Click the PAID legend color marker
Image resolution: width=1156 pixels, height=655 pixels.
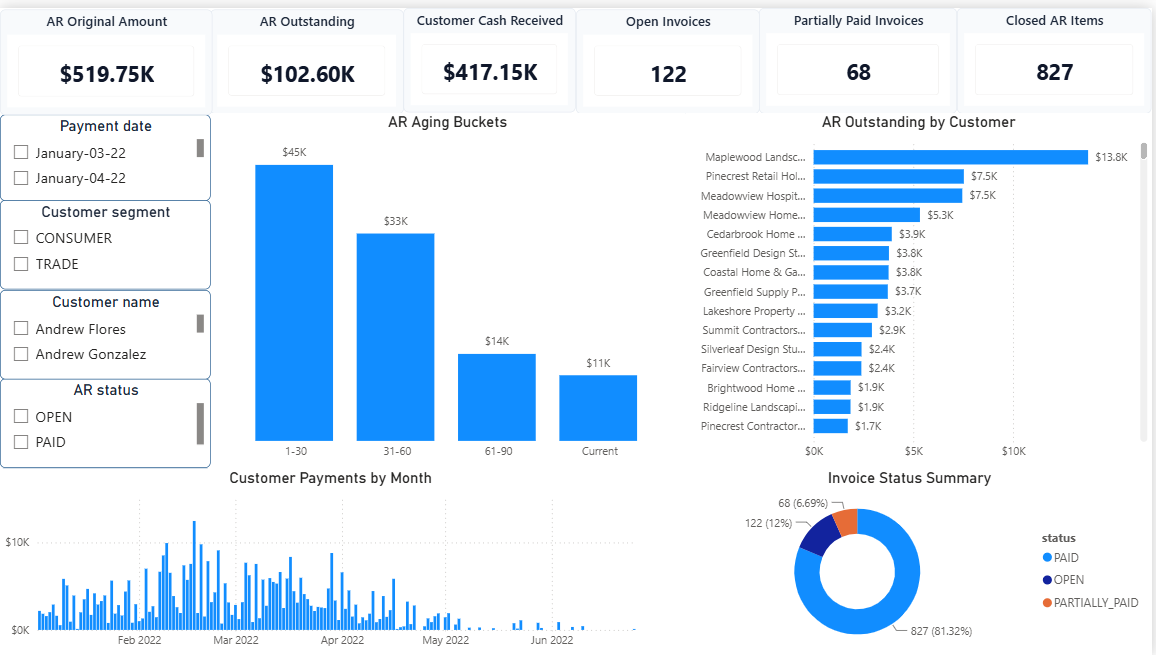[1047, 558]
